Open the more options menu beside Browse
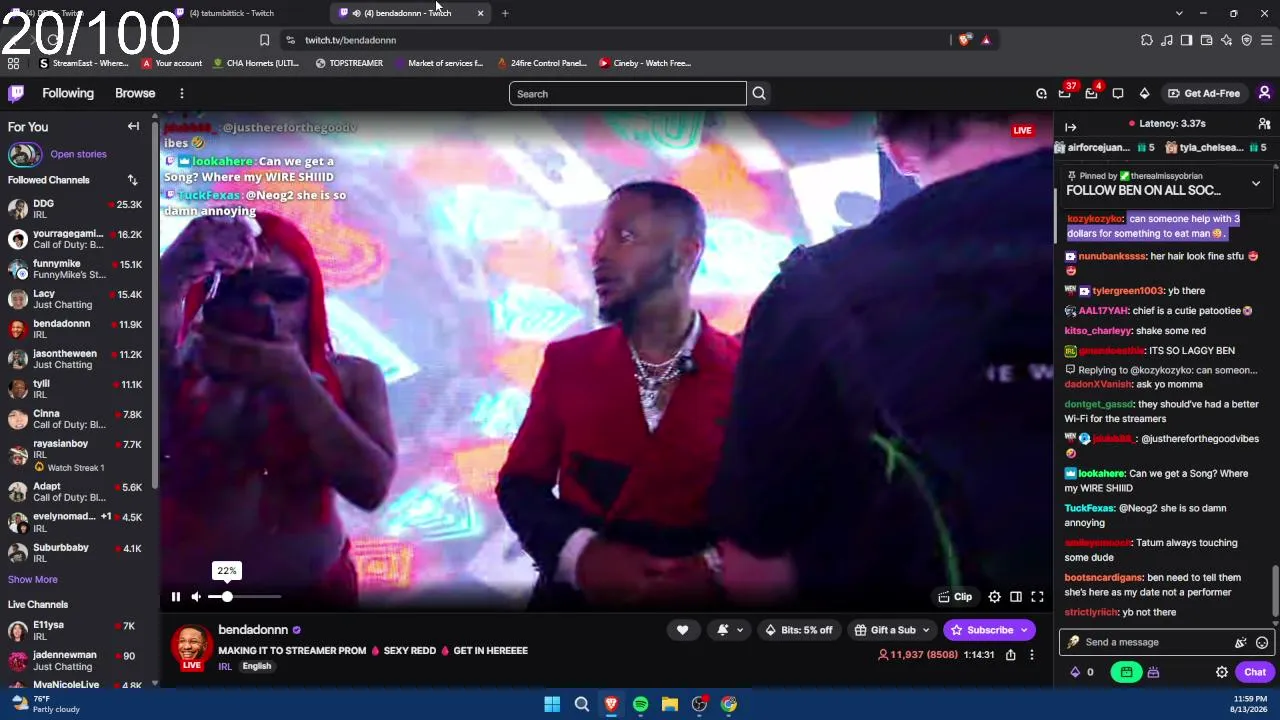 click(181, 93)
